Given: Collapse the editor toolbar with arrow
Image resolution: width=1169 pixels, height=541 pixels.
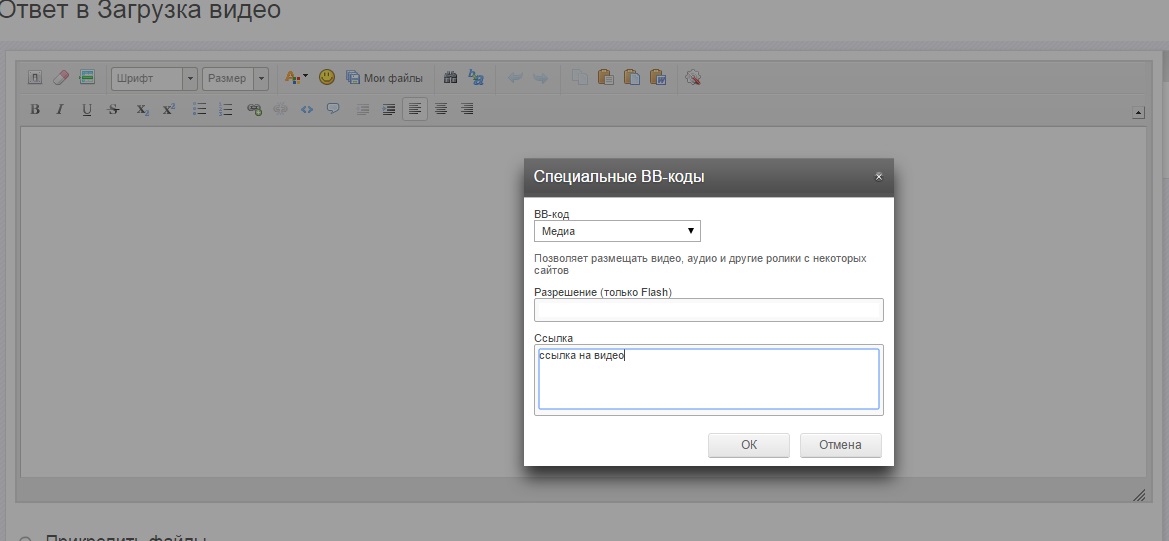Looking at the screenshot, I should [1138, 113].
